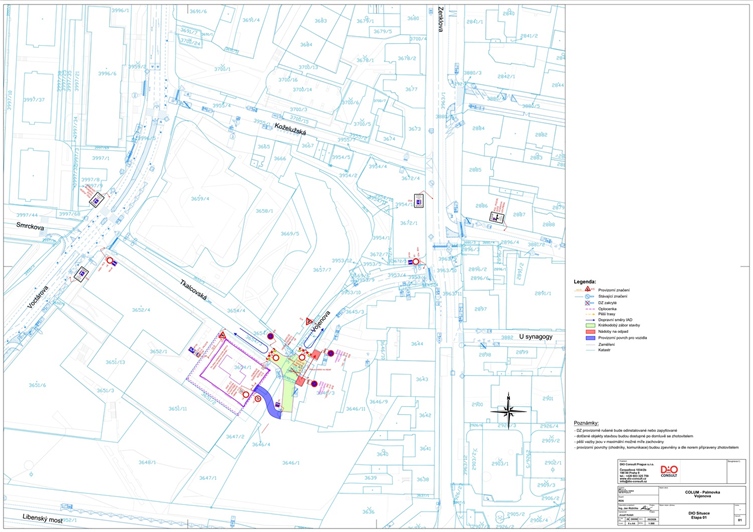Click the 'Libeňský most' label
753x532 pixels.
(x=43, y=518)
